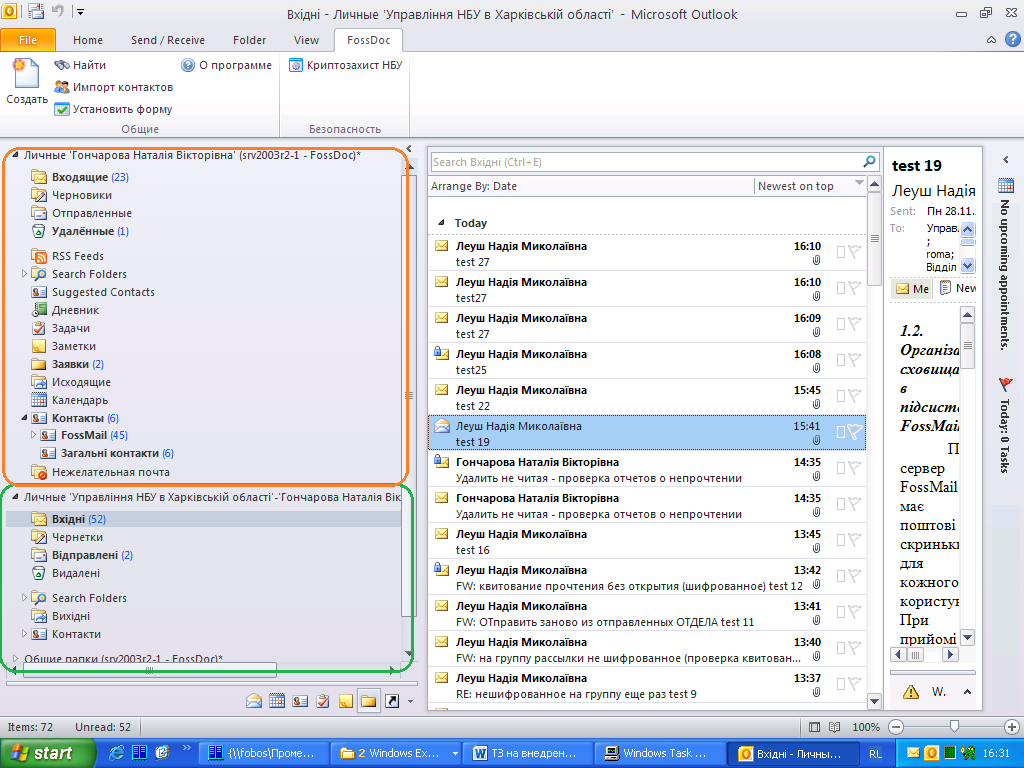Switch to Reading view status icon
Image resolution: width=1024 pixels, height=768 pixels.
click(835, 727)
